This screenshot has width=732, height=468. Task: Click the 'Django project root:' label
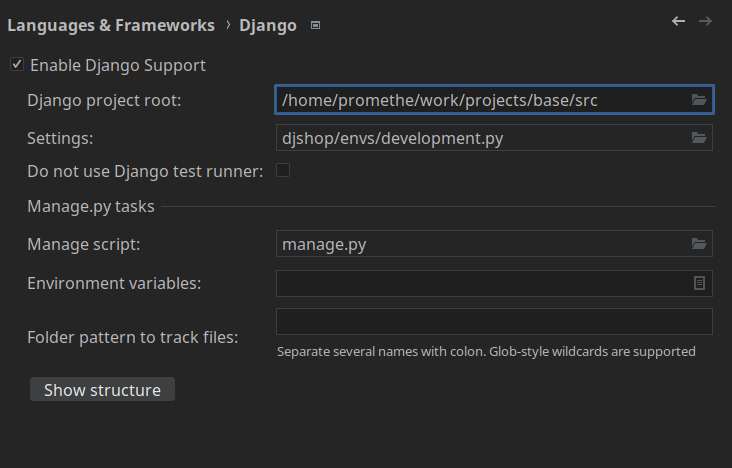pos(104,100)
